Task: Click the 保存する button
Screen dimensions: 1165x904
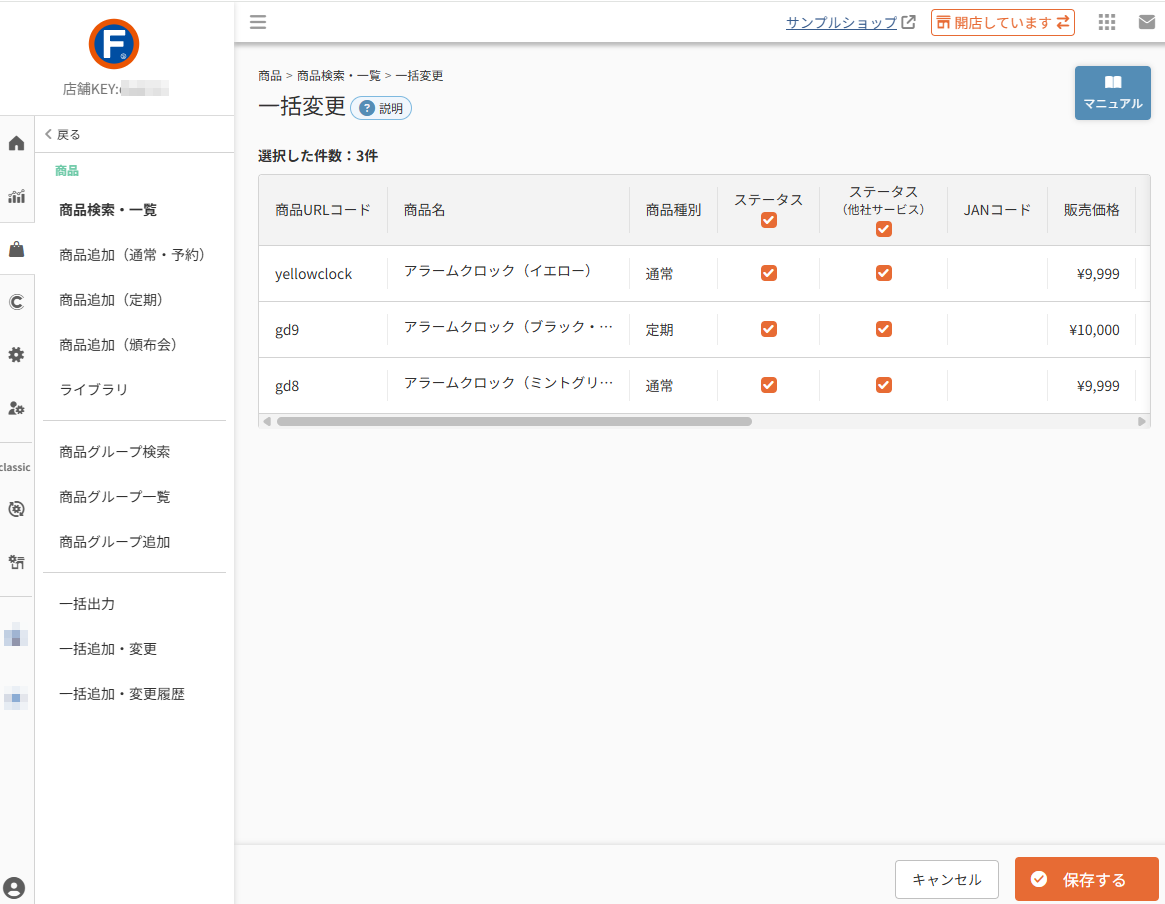Action: [1086, 879]
